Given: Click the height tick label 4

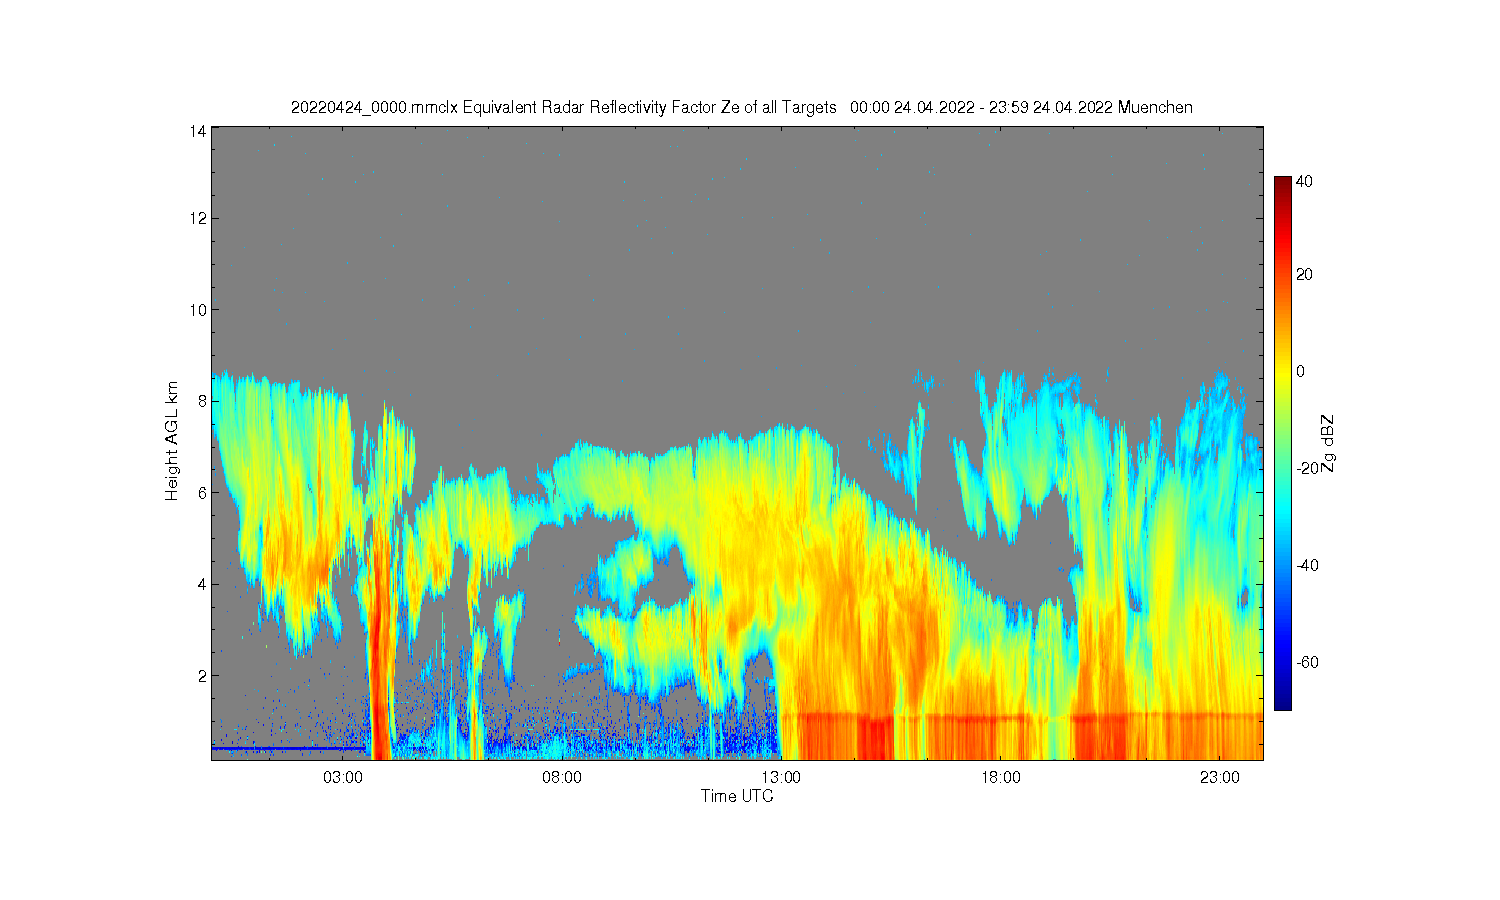Looking at the screenshot, I should tap(201, 584).
